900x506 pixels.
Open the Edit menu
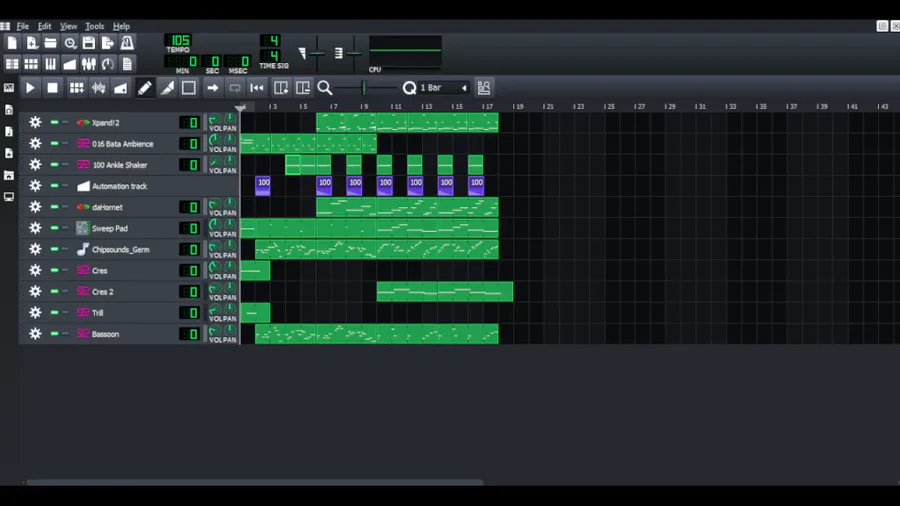[x=44, y=26]
